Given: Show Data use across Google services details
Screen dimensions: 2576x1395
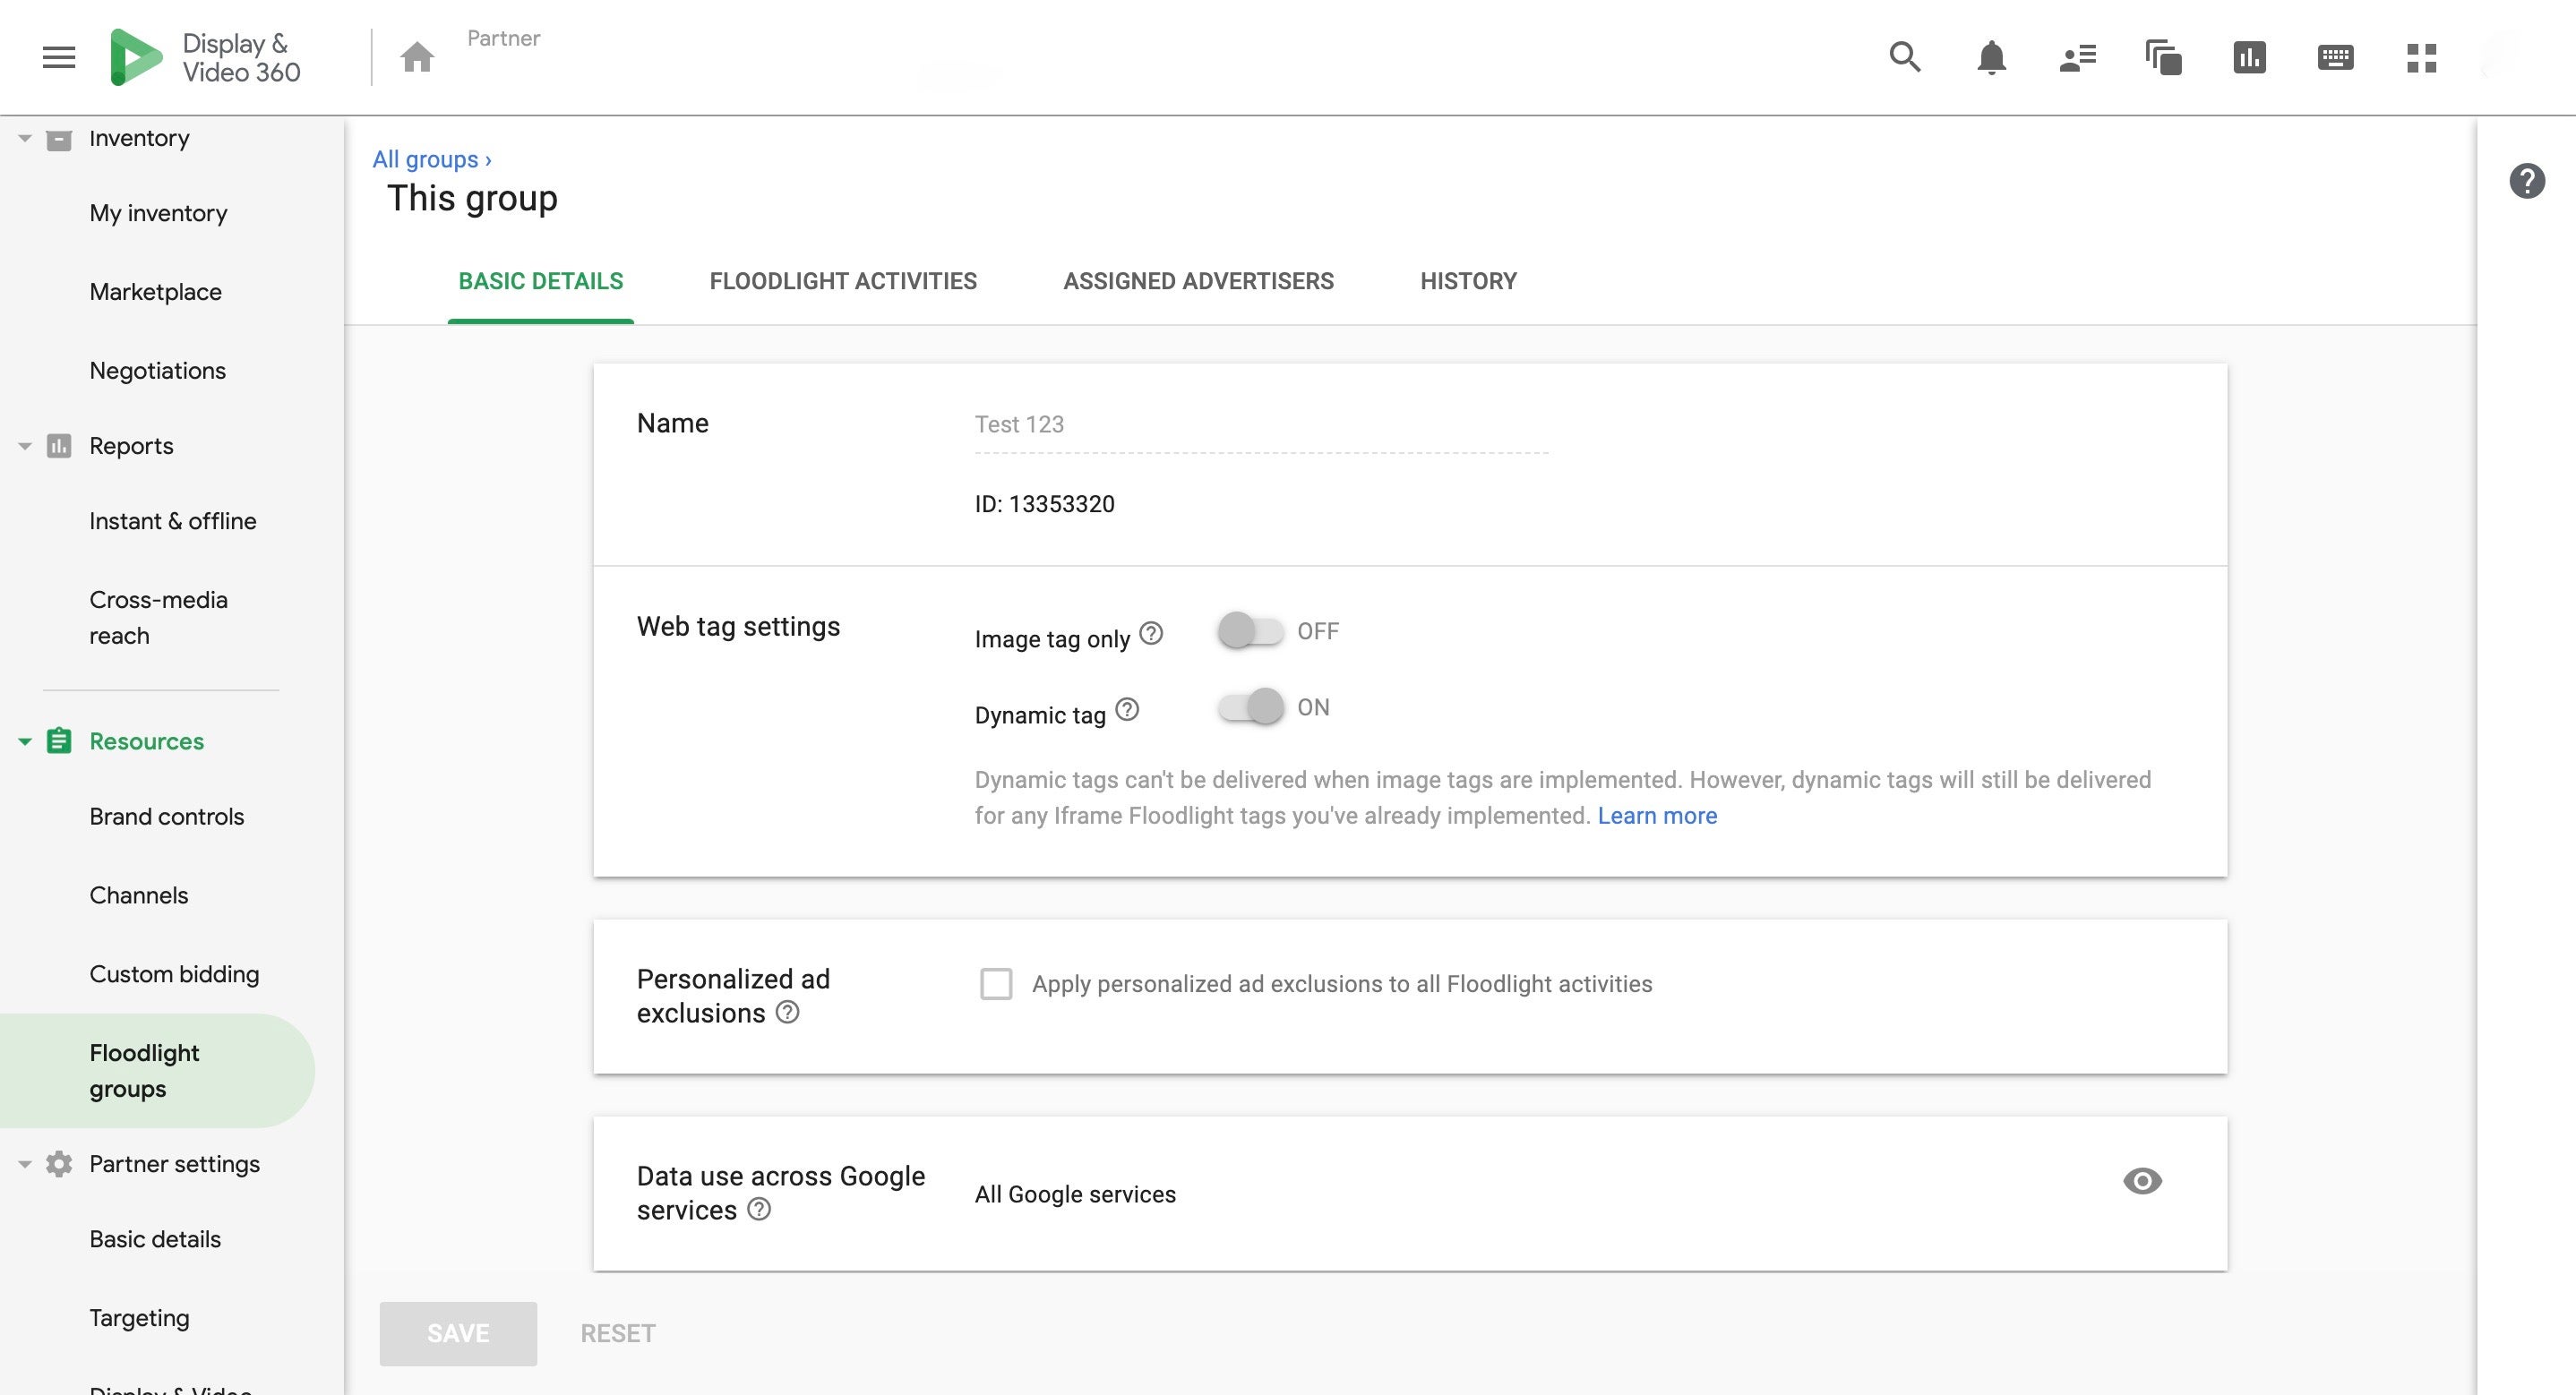Looking at the screenshot, I should (2142, 1182).
